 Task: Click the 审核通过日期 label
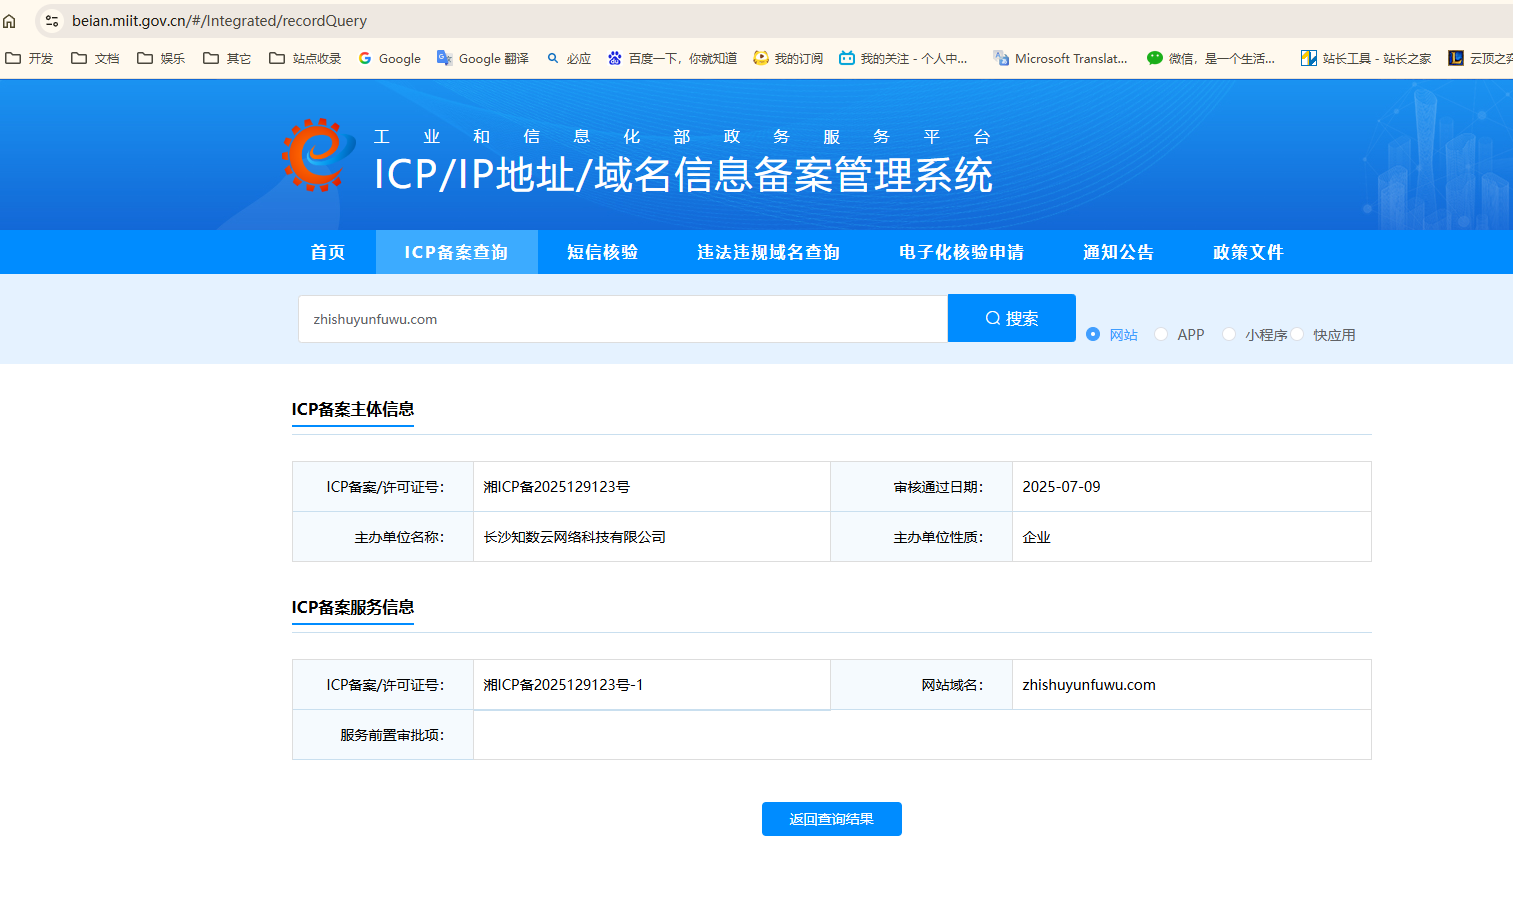939,487
